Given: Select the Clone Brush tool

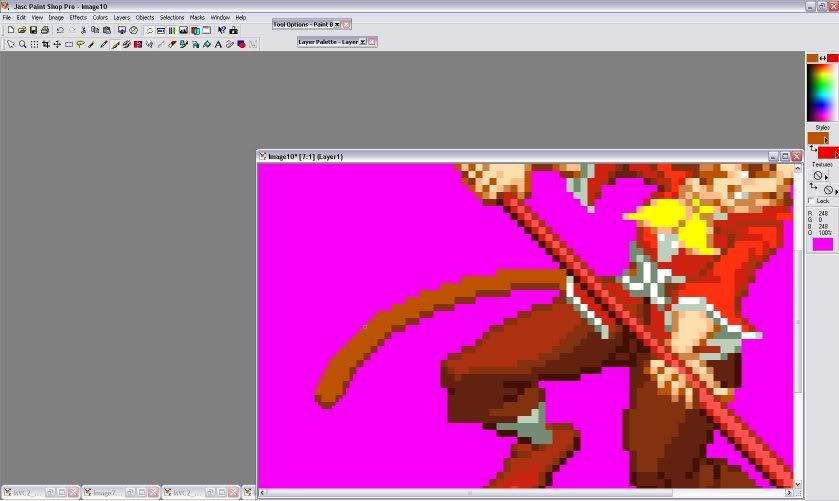Looking at the screenshot, I should [126, 44].
